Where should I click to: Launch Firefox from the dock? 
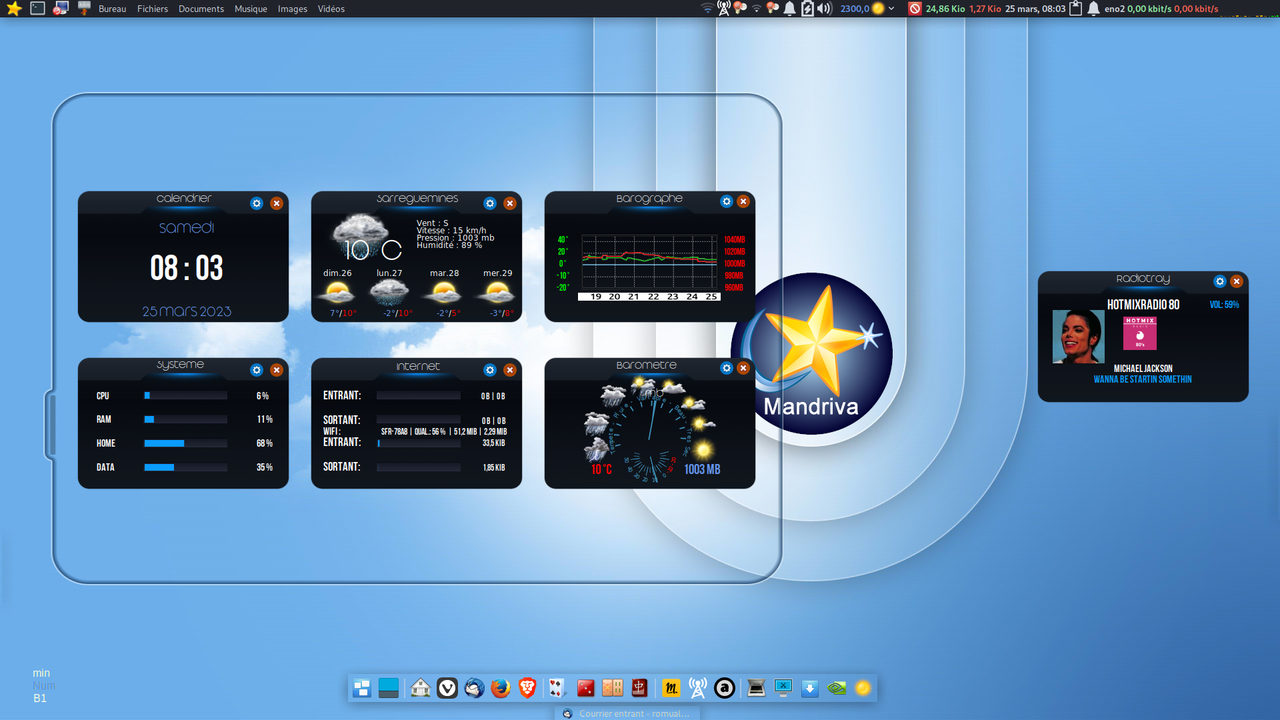[x=501, y=688]
